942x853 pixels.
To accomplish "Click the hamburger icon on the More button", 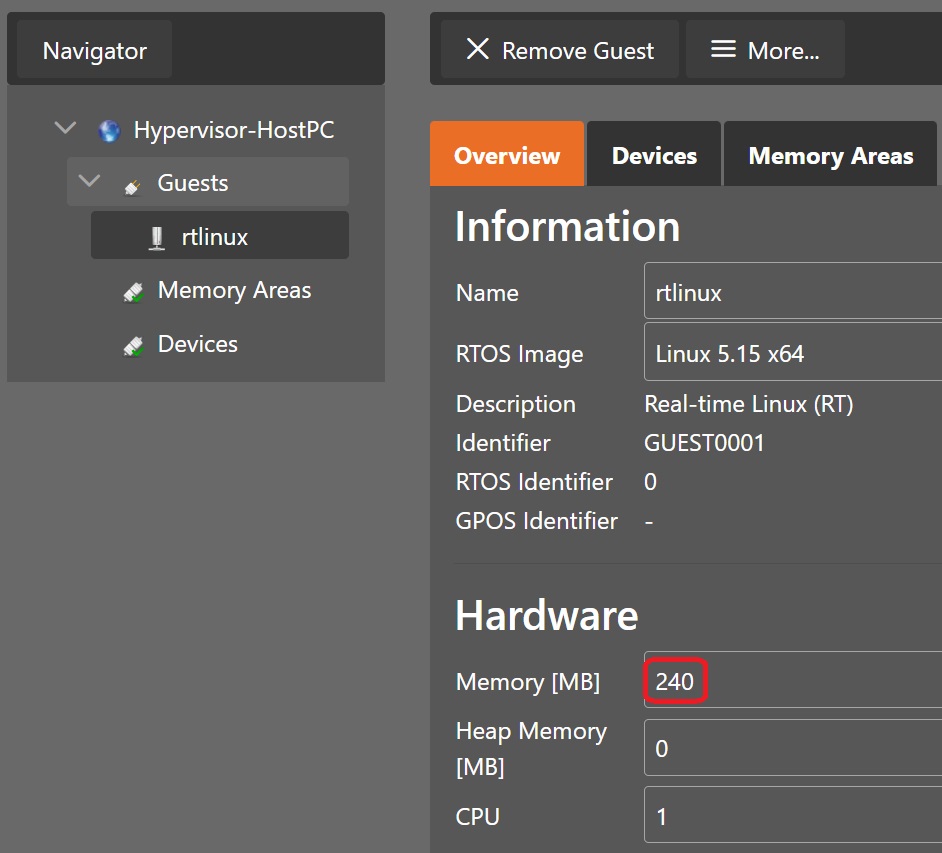I will 723,48.
